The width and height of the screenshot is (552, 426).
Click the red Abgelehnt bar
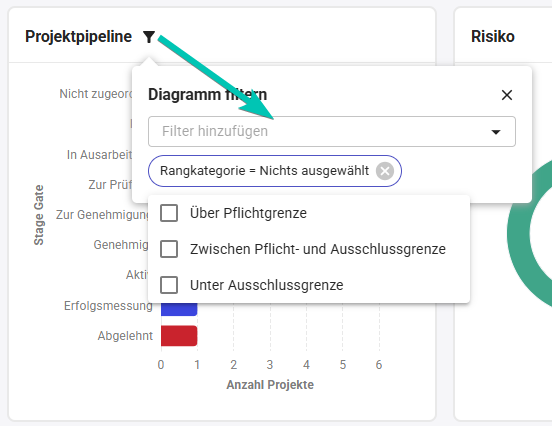[179, 336]
